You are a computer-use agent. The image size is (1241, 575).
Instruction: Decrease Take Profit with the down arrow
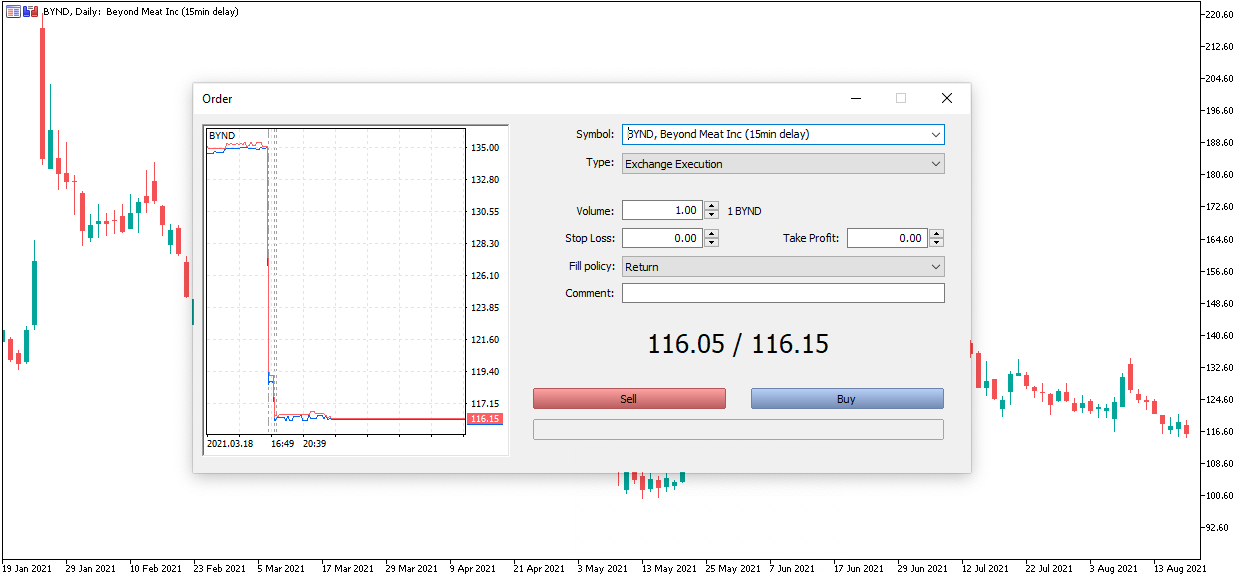(x=936, y=243)
